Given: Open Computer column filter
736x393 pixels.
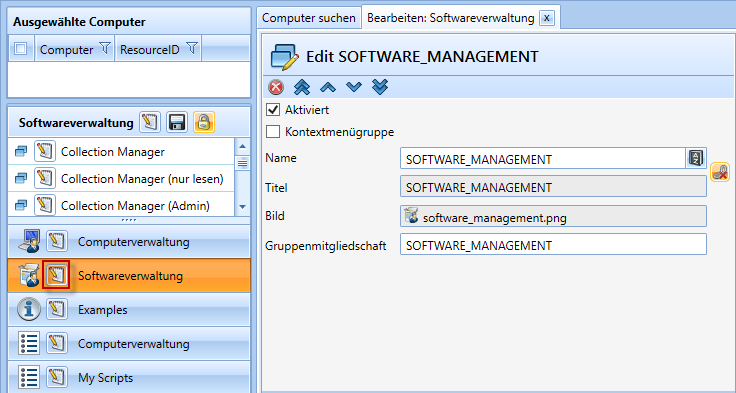Looking at the screenshot, I should point(106,47).
